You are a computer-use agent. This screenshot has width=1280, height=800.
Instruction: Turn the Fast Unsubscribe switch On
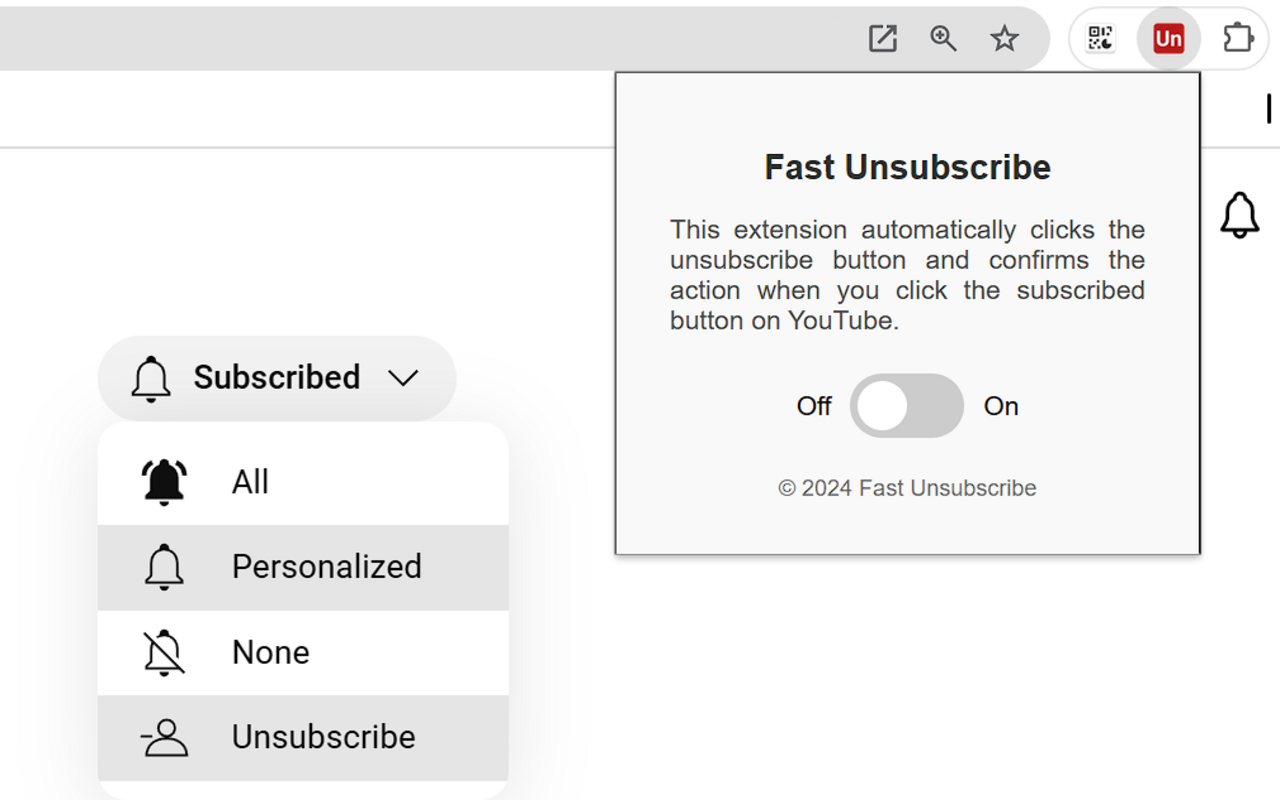click(x=906, y=405)
